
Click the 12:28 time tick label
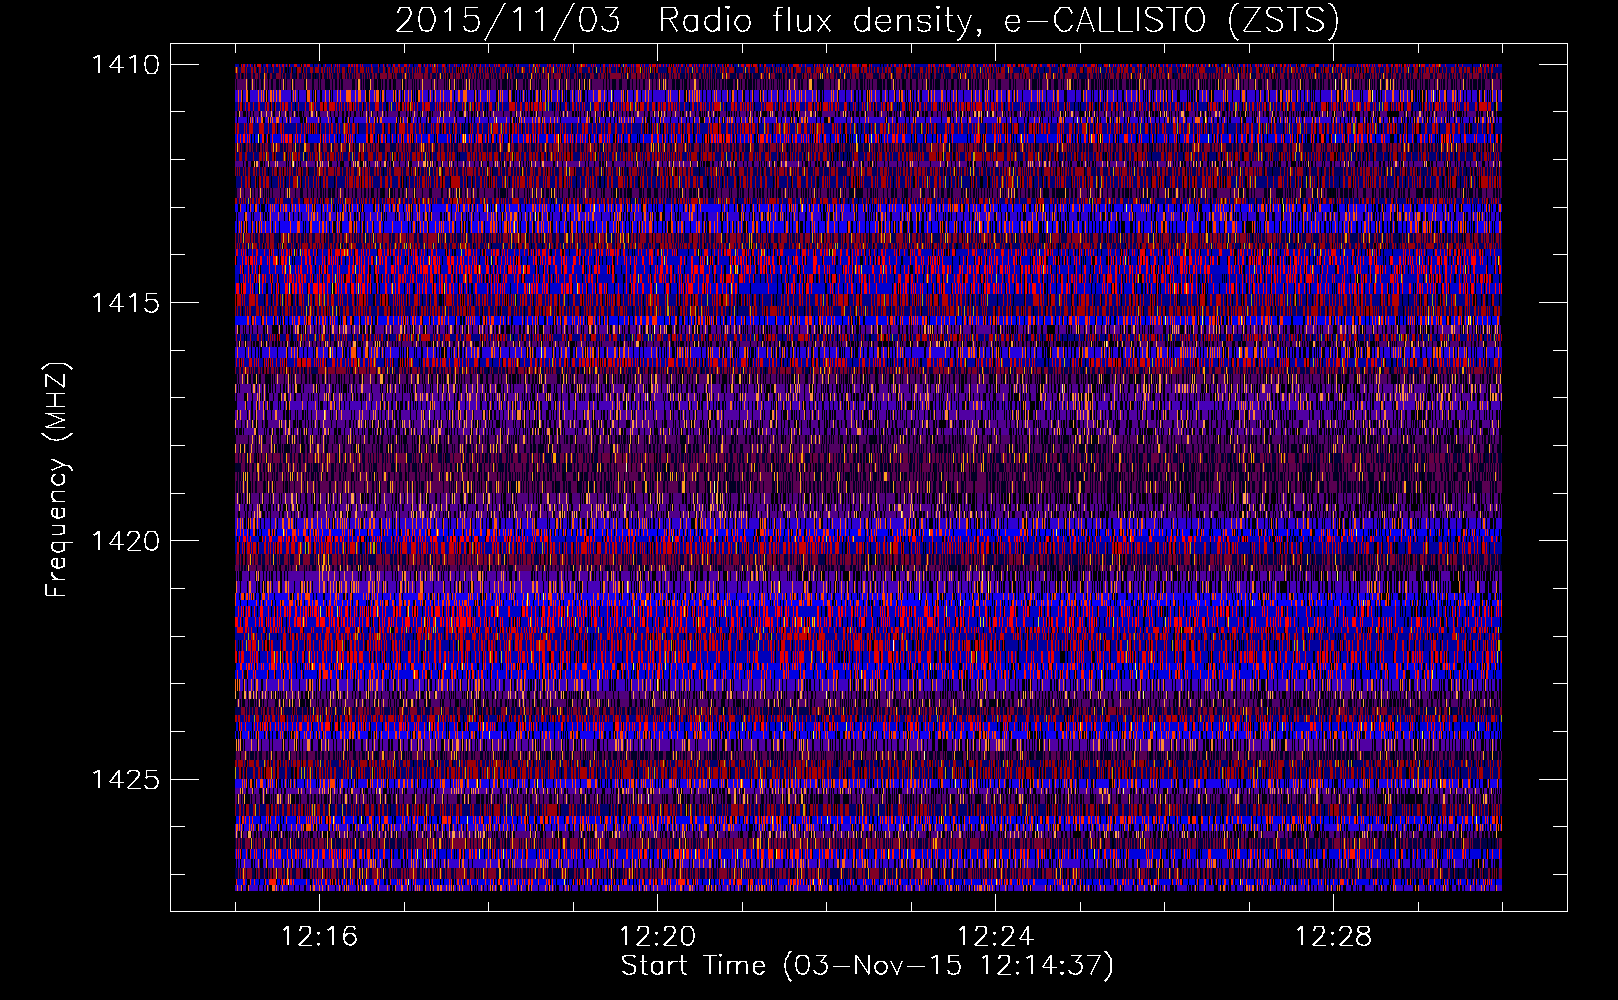tap(1334, 937)
